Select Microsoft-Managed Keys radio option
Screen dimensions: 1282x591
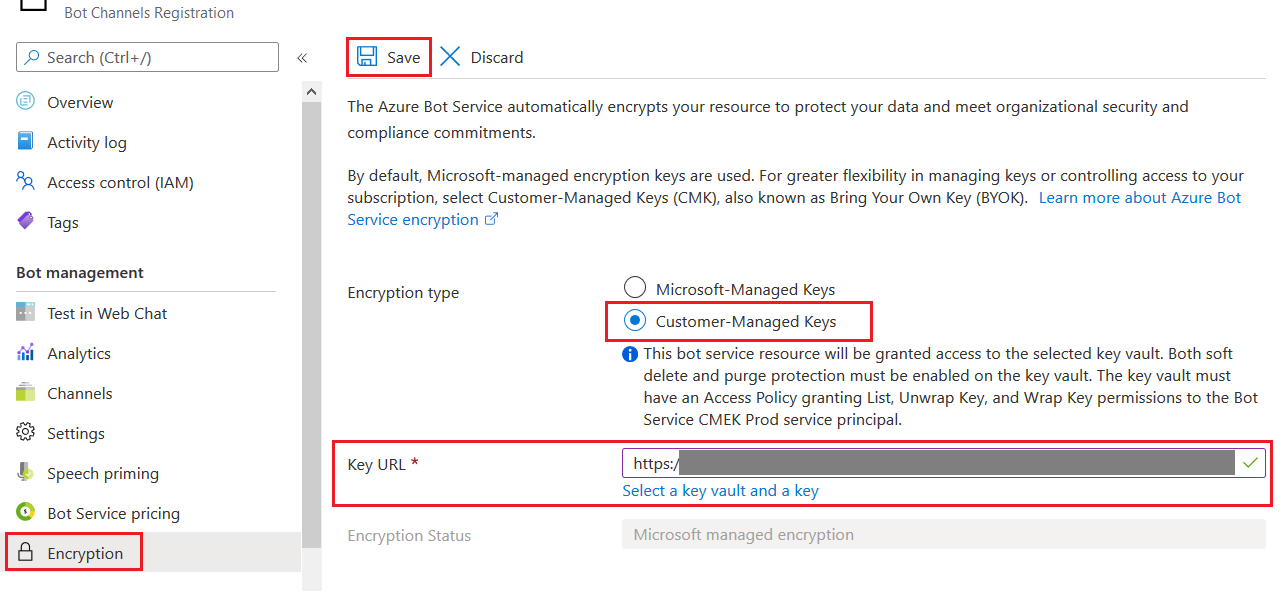point(635,289)
